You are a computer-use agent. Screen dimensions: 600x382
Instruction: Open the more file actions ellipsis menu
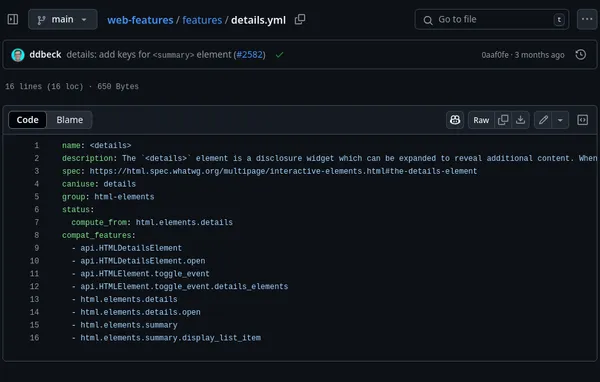click(x=587, y=19)
